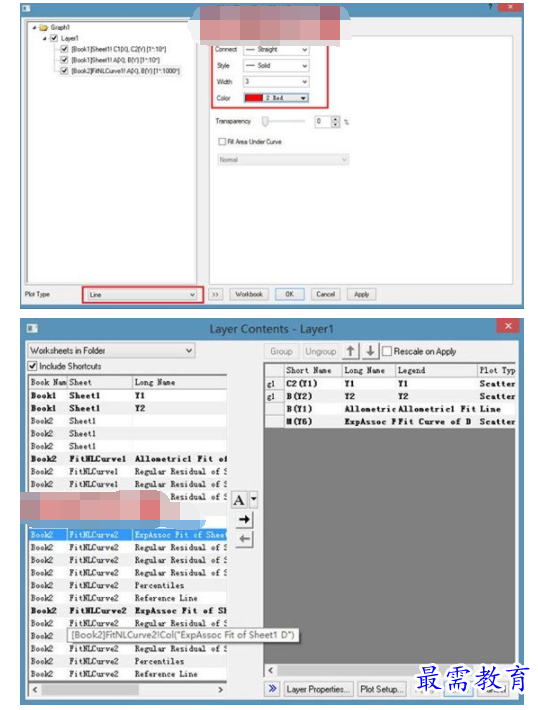Click the double-chevron expand icon beside Layer Properties
The width and height of the screenshot is (538, 710).
[x=272, y=689]
